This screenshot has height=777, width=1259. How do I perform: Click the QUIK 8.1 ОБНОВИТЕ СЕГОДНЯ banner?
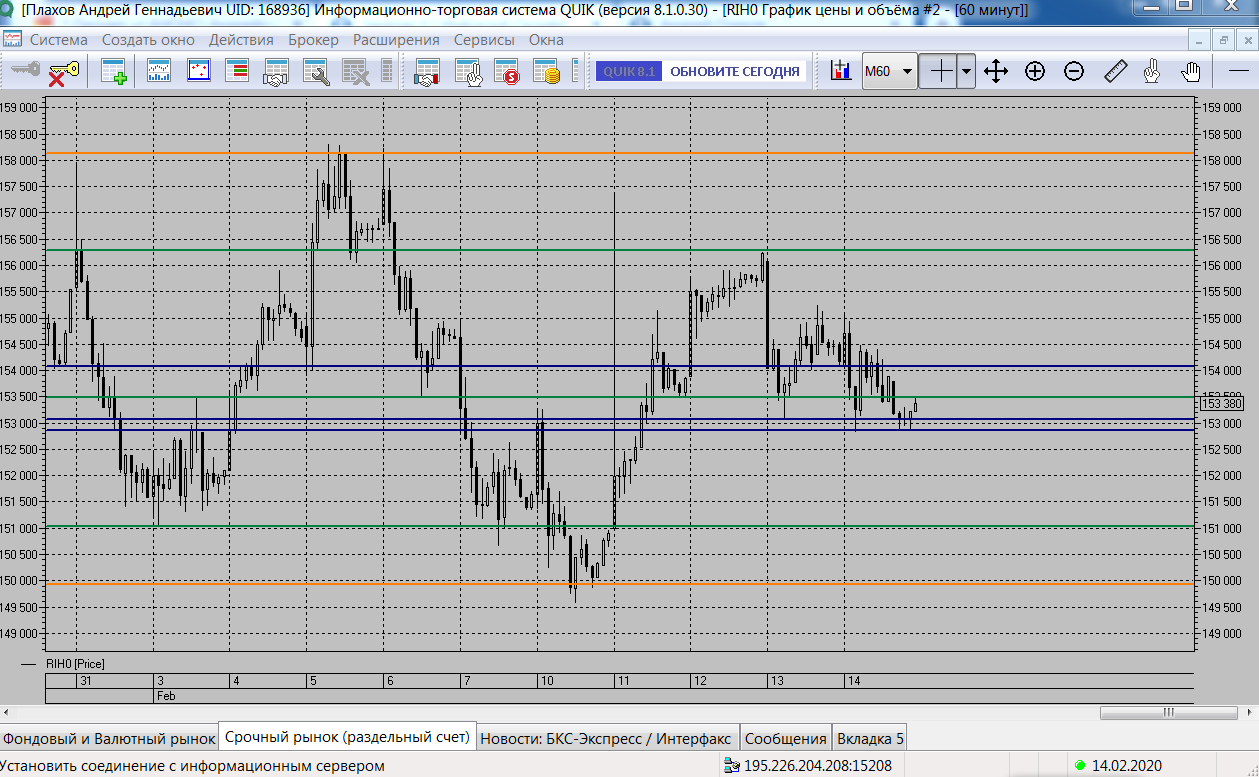point(700,72)
